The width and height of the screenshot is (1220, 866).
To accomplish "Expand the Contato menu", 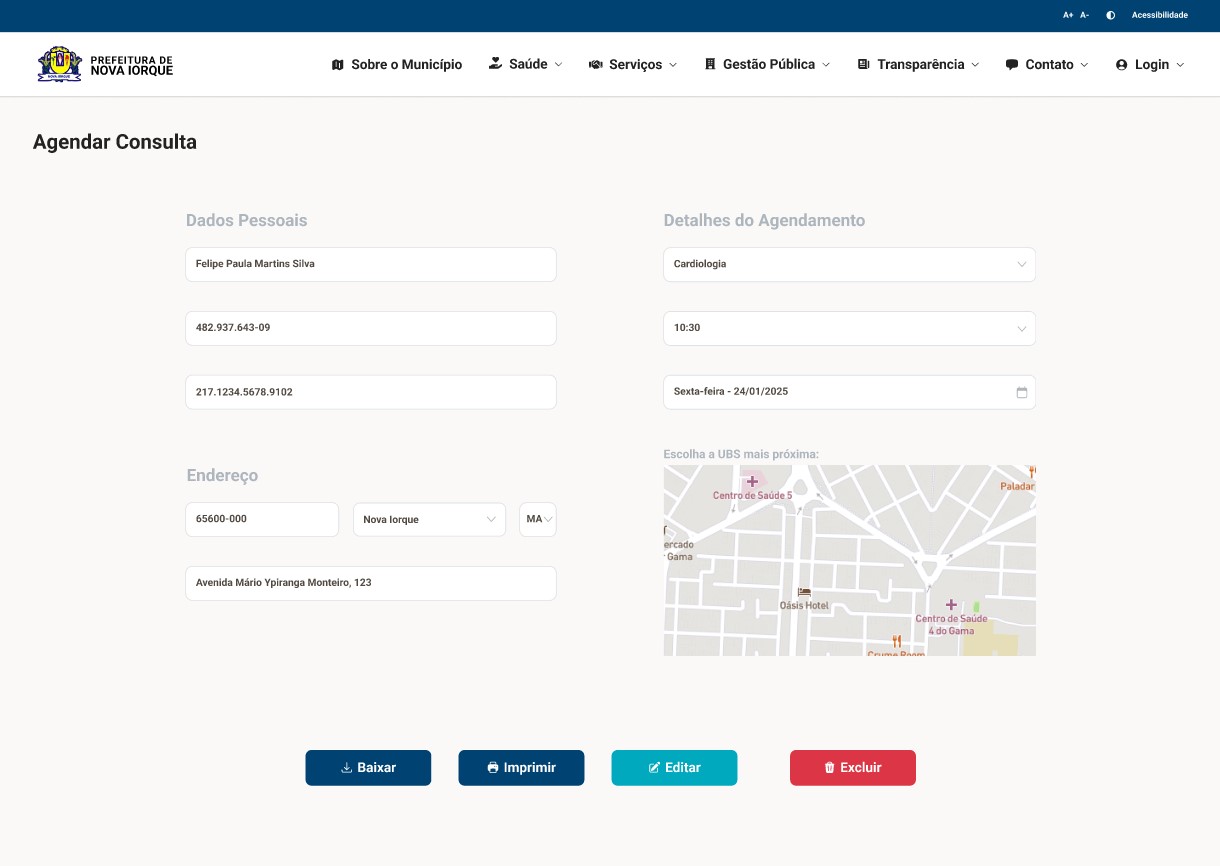I will 1047,64.
